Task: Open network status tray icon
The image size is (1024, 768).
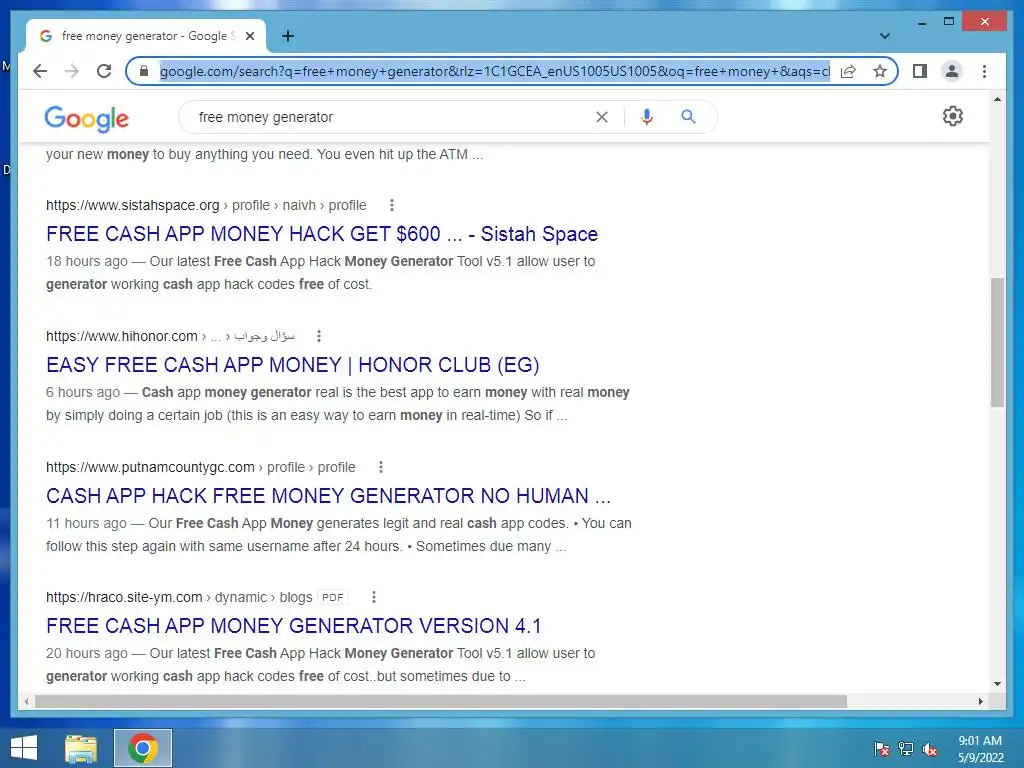Action: [906, 749]
